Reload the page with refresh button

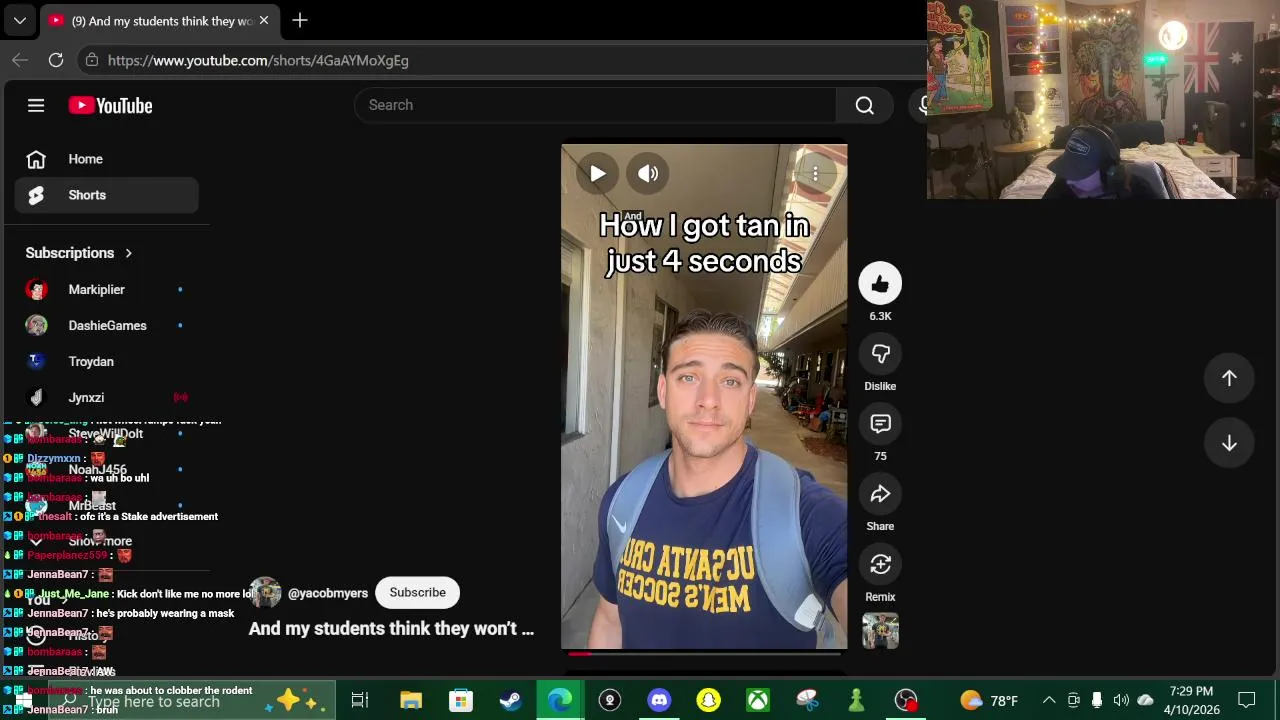tap(56, 60)
